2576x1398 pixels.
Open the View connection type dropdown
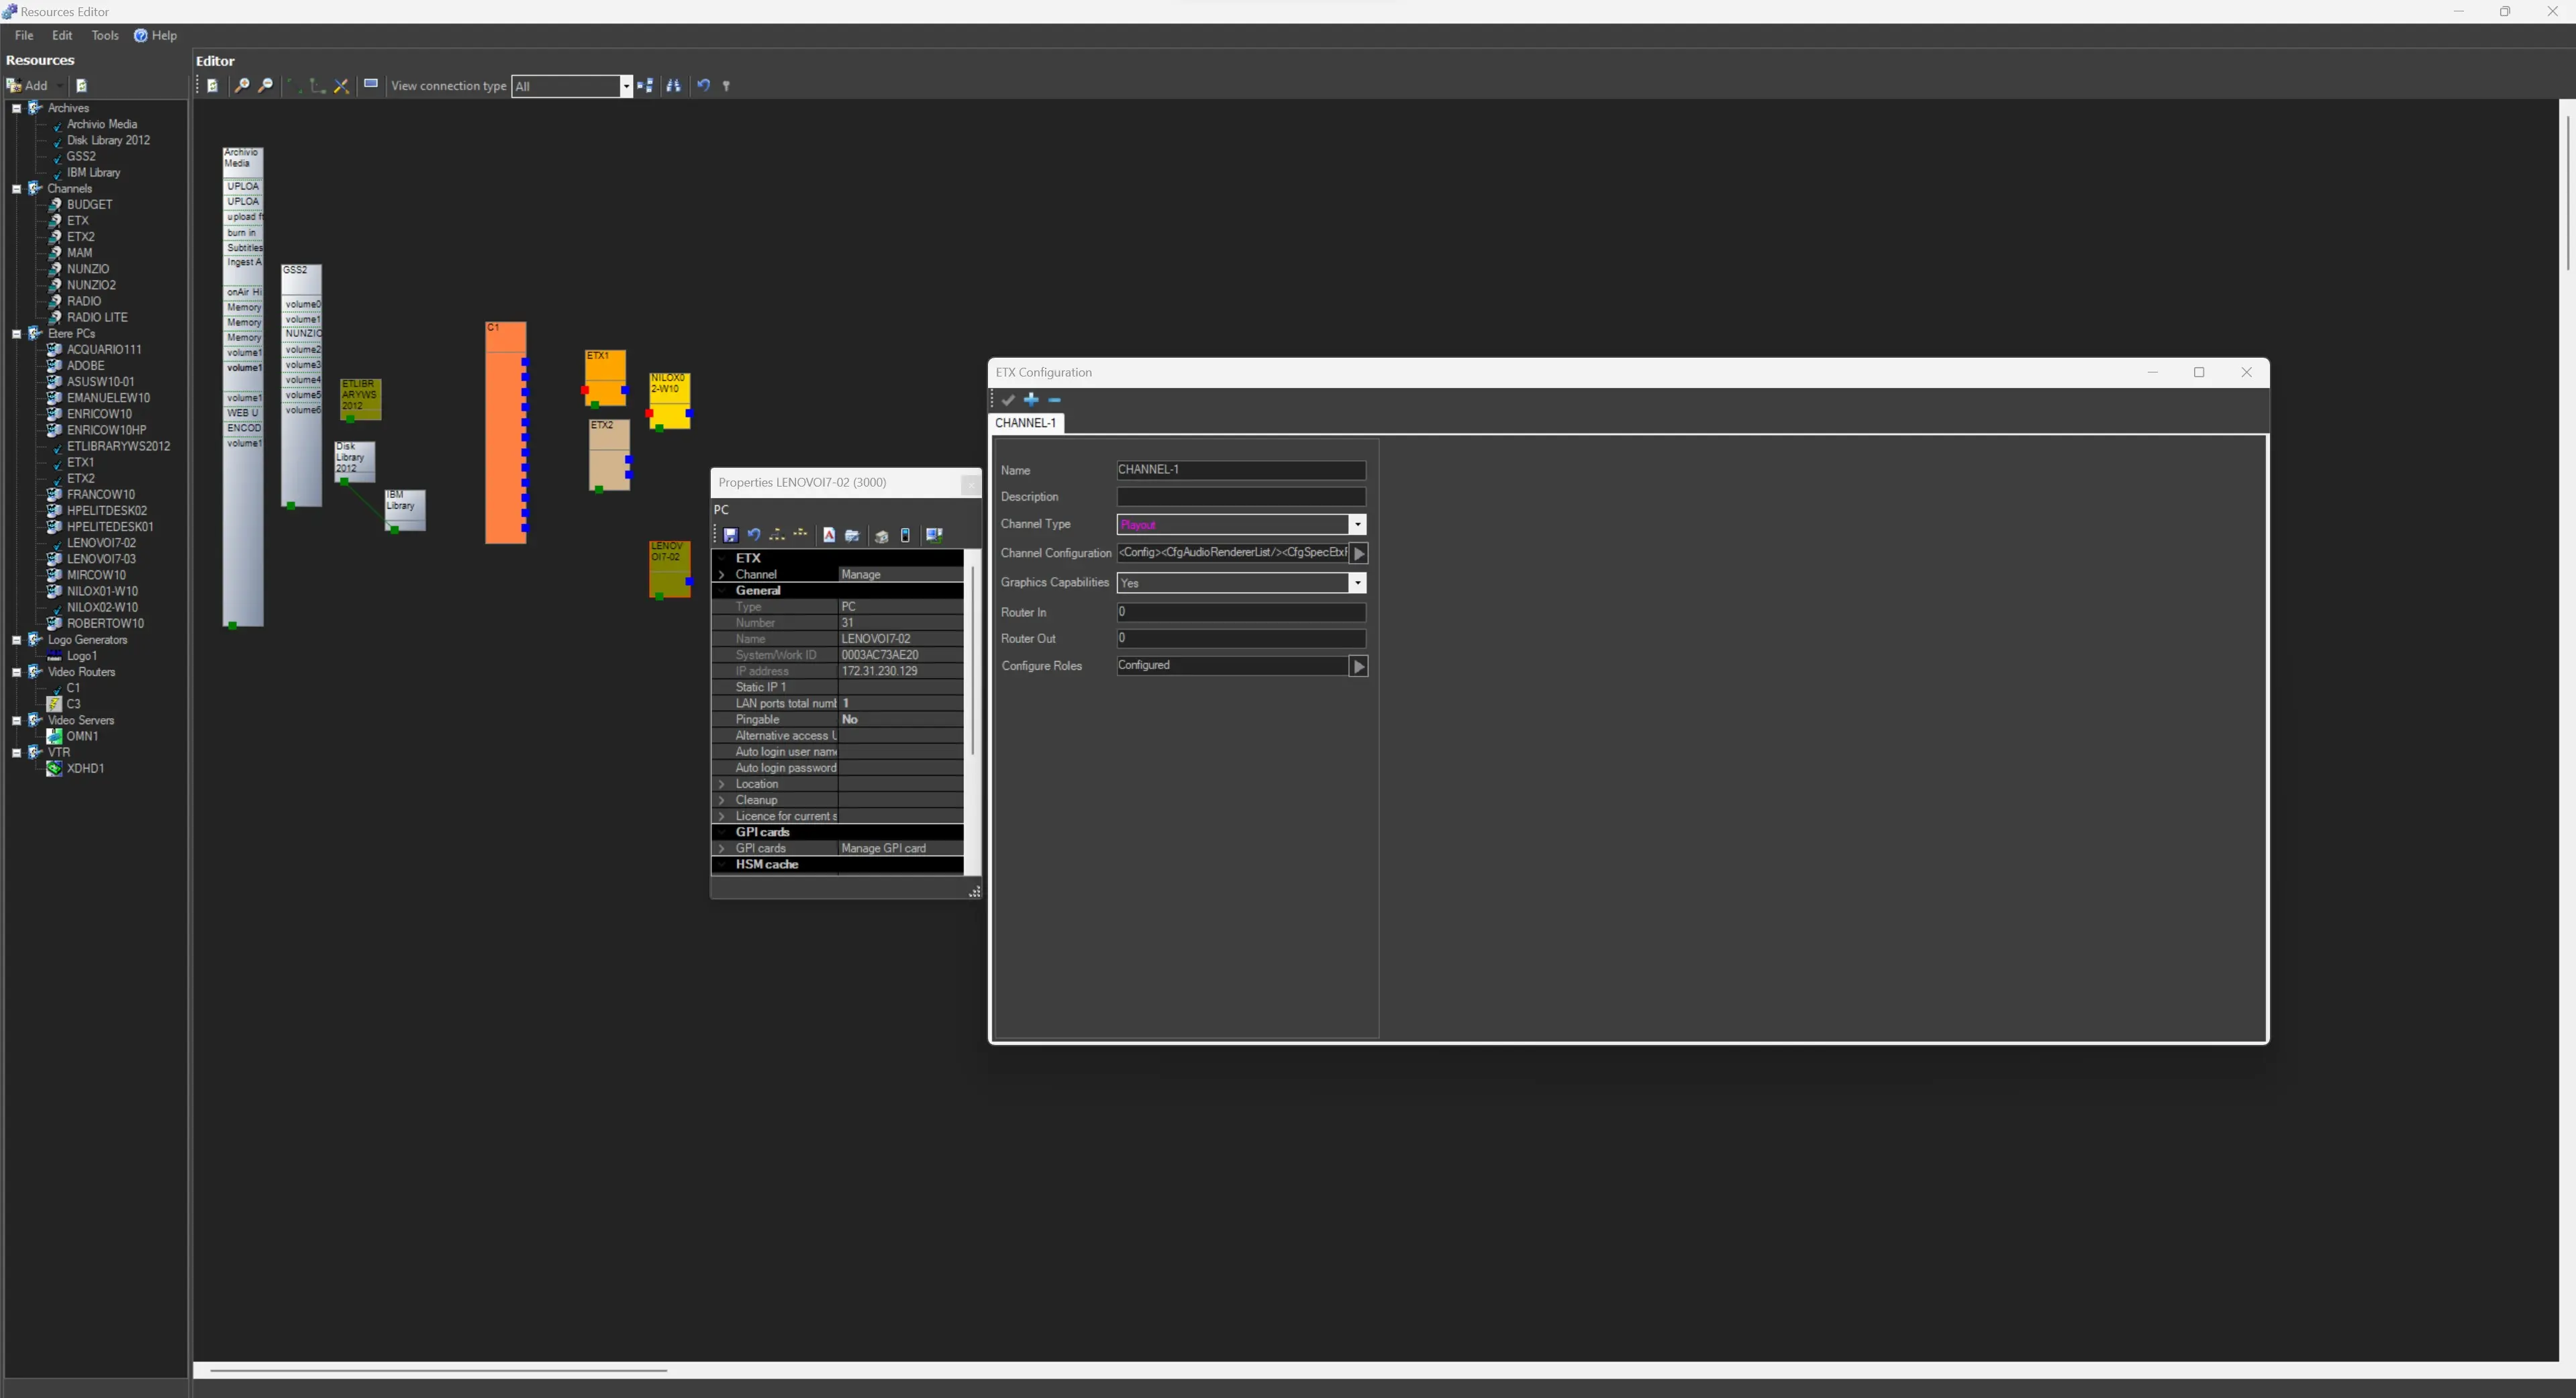point(626,86)
